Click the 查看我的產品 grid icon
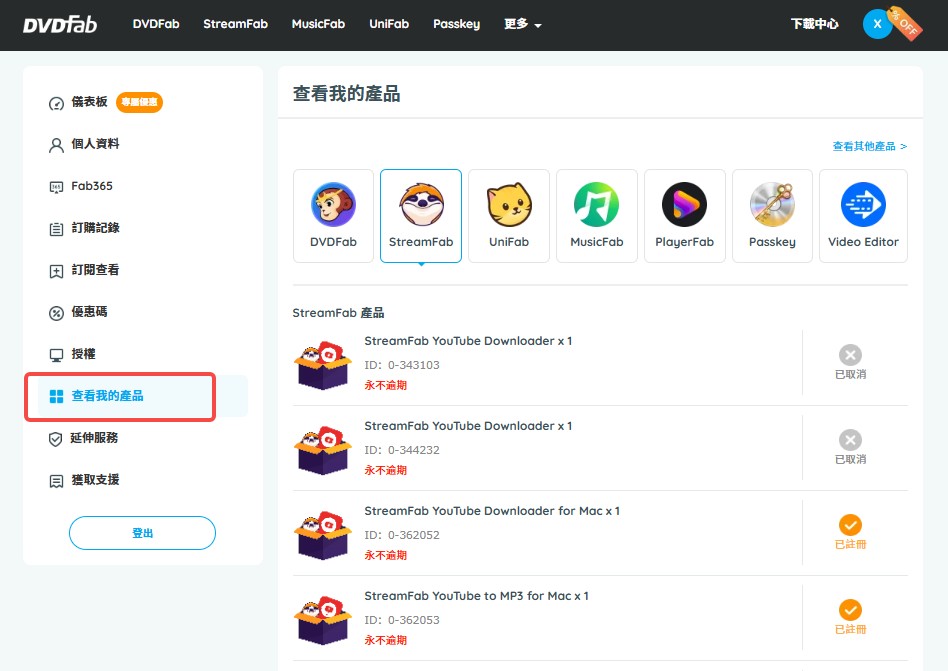This screenshot has width=948, height=671. click(x=56, y=397)
